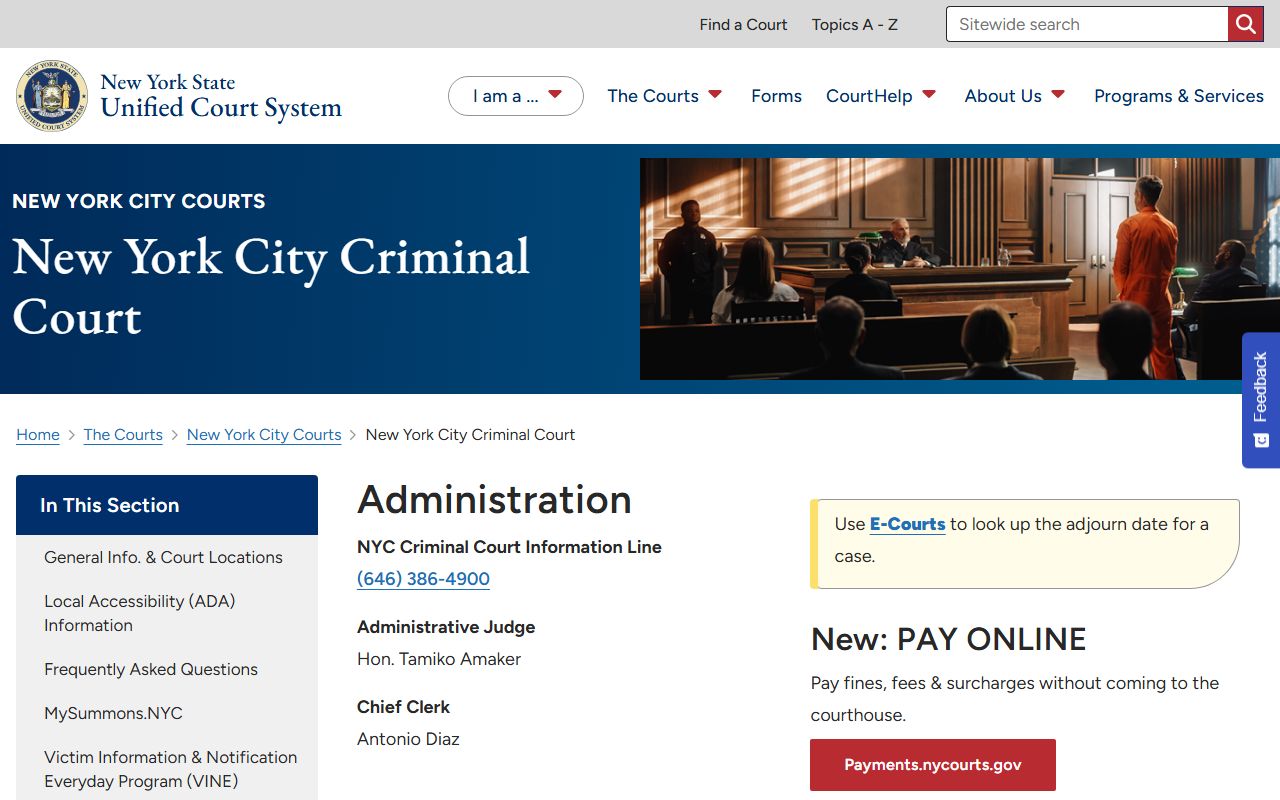Open the Forms menu item
1280x800 pixels.
pos(776,96)
